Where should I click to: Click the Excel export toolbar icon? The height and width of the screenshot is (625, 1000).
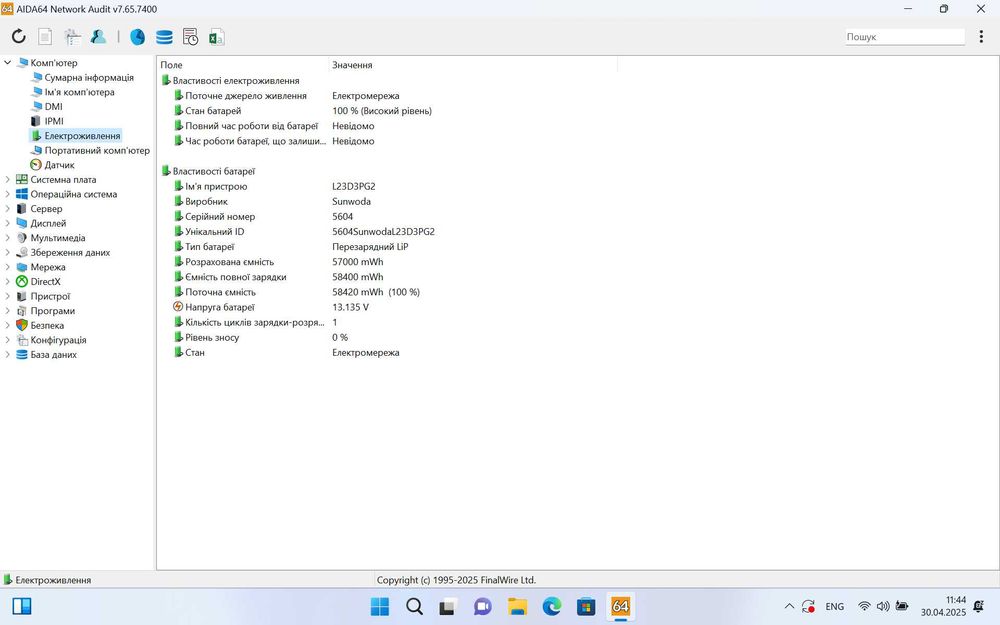pos(216,37)
